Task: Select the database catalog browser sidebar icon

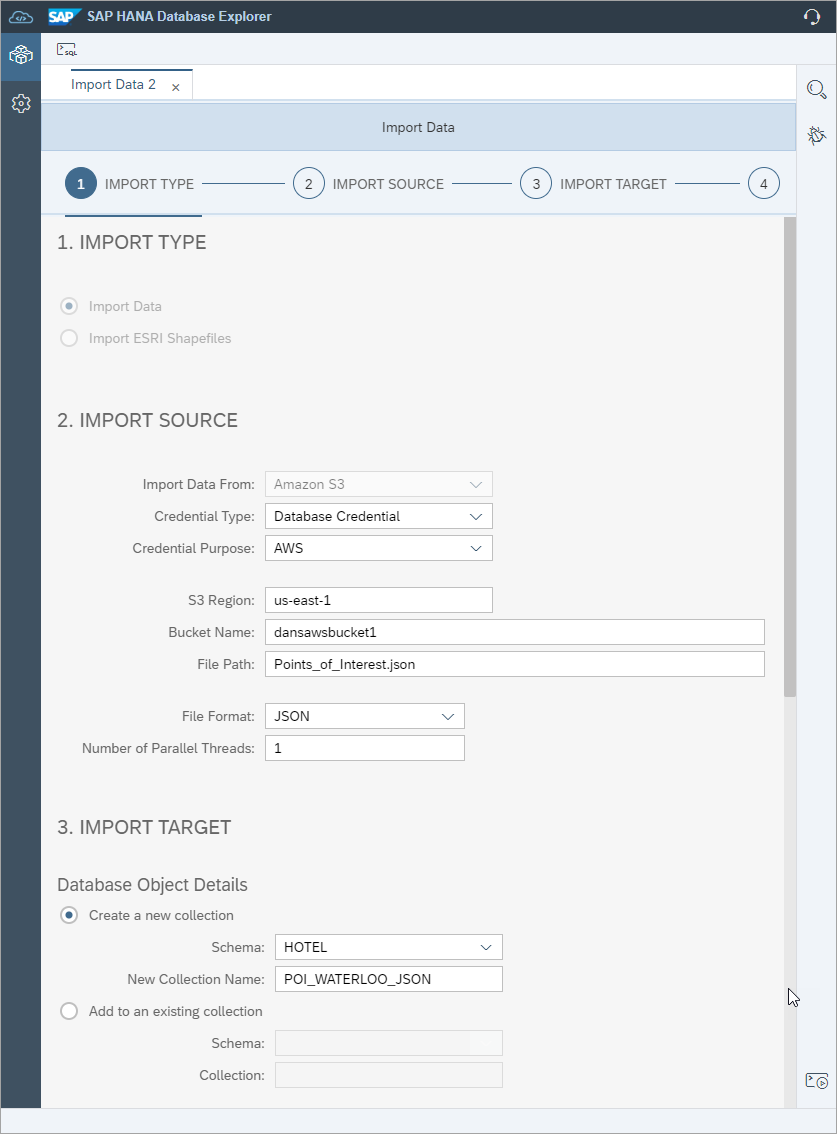Action: point(21,55)
